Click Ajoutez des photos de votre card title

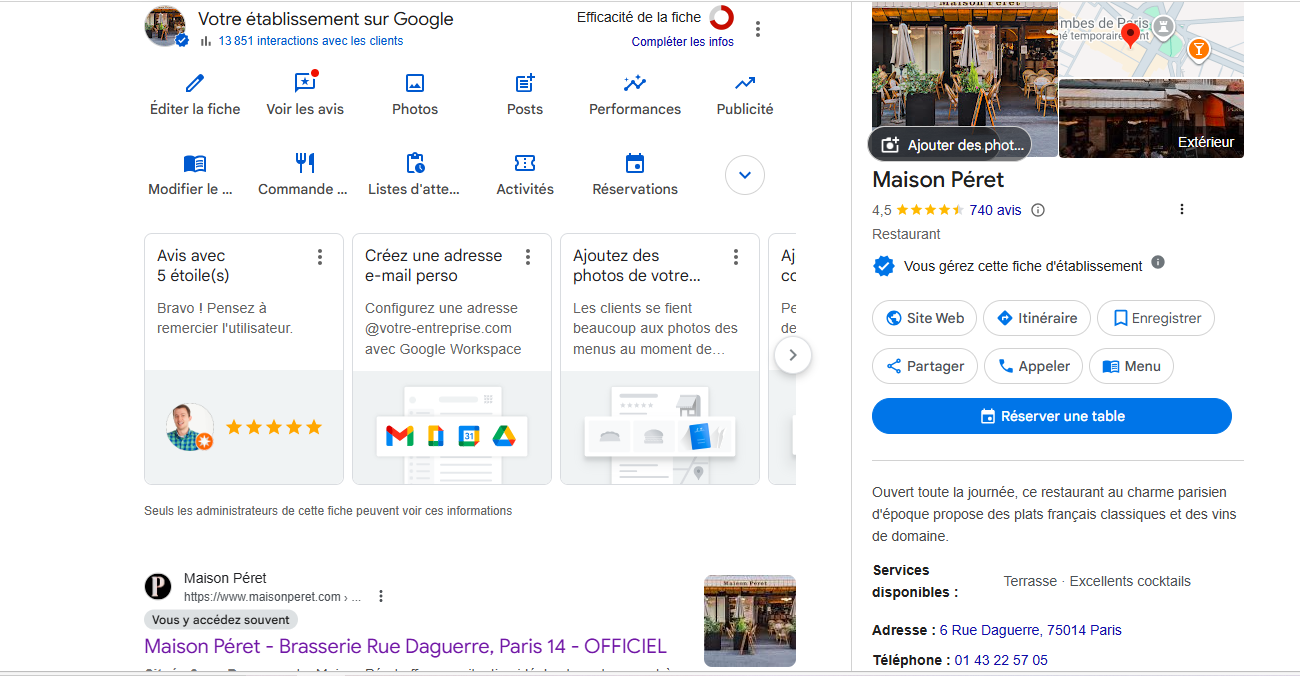[637, 265]
